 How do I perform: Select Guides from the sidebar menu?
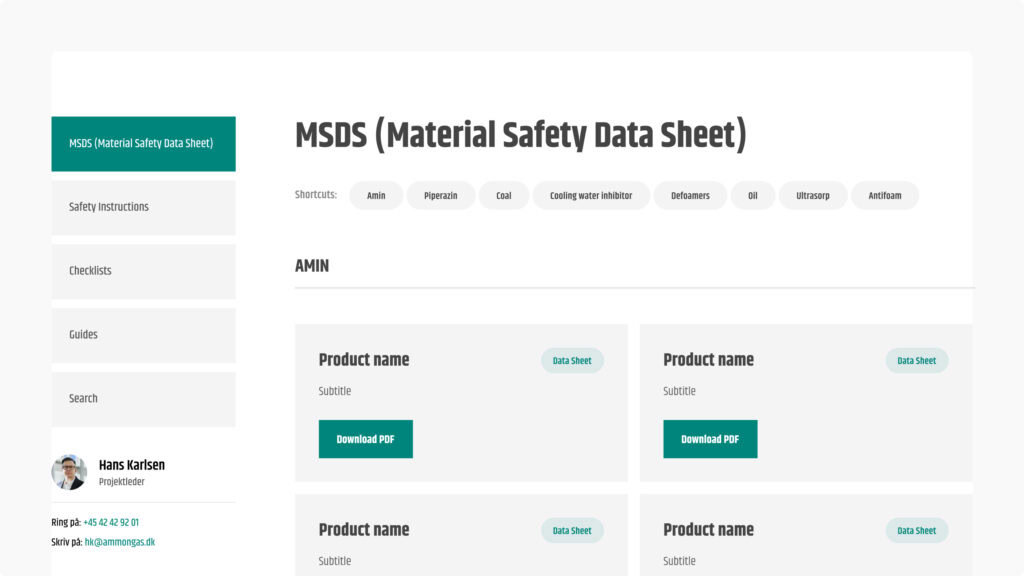(143, 335)
